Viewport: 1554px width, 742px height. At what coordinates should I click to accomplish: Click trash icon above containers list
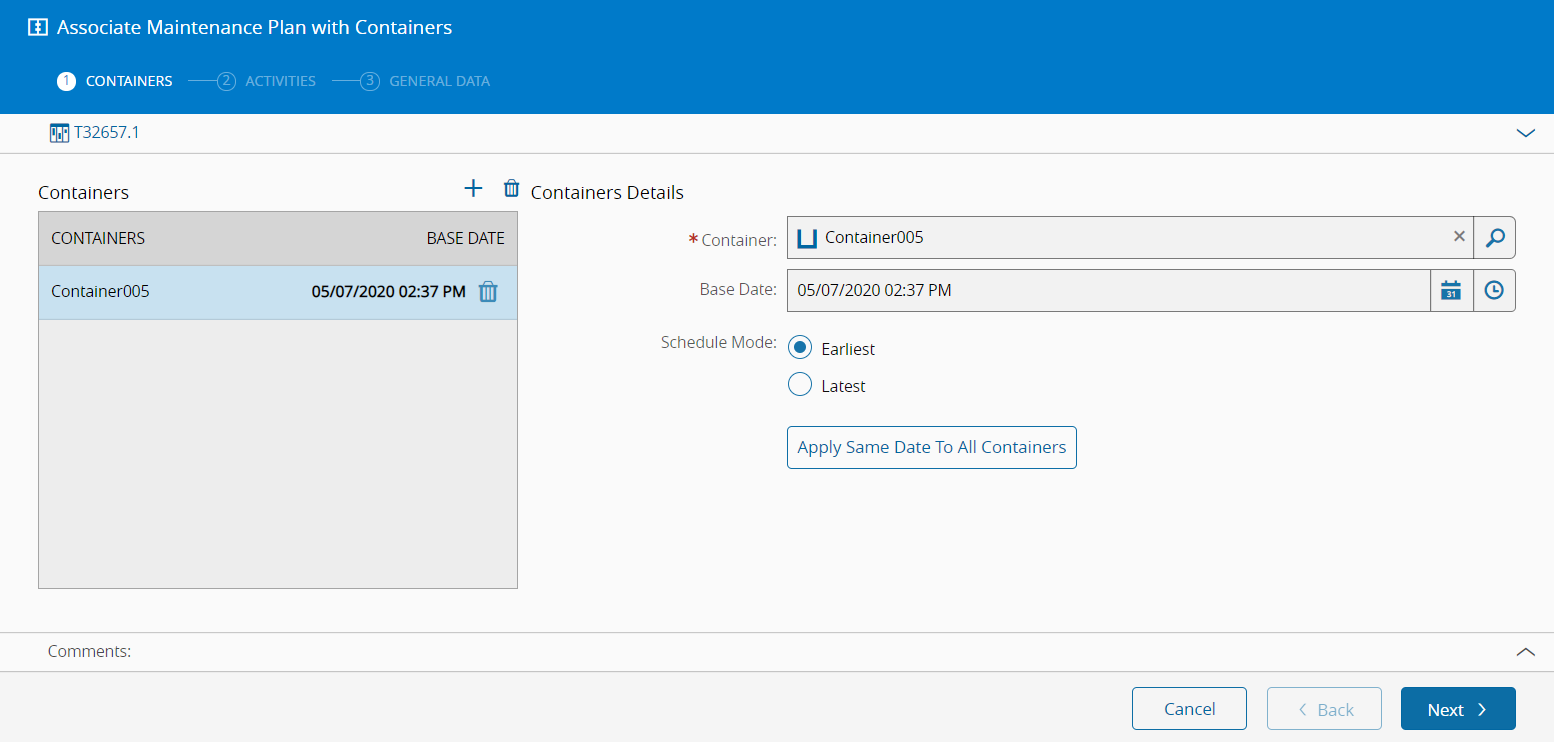[511, 188]
